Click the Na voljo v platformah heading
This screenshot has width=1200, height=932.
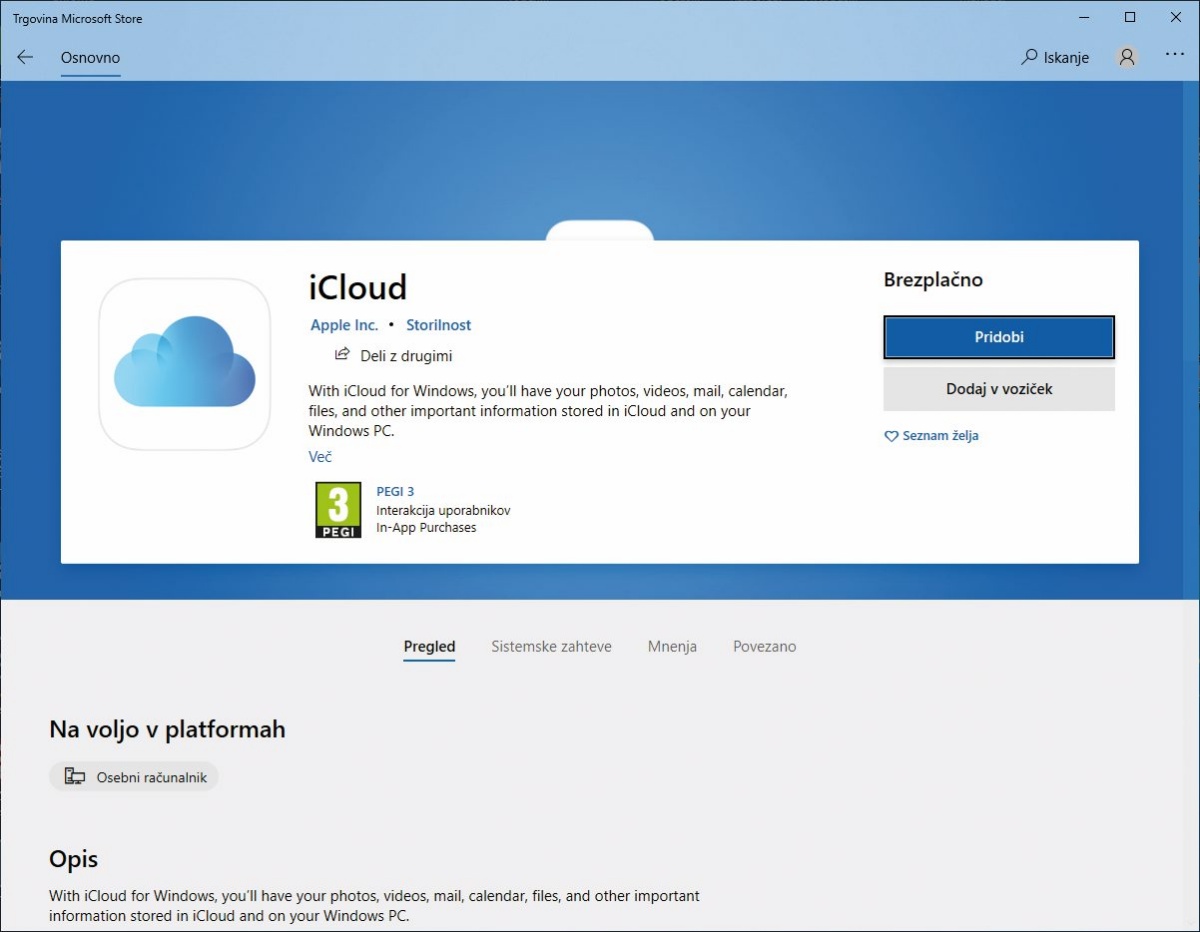[167, 730]
